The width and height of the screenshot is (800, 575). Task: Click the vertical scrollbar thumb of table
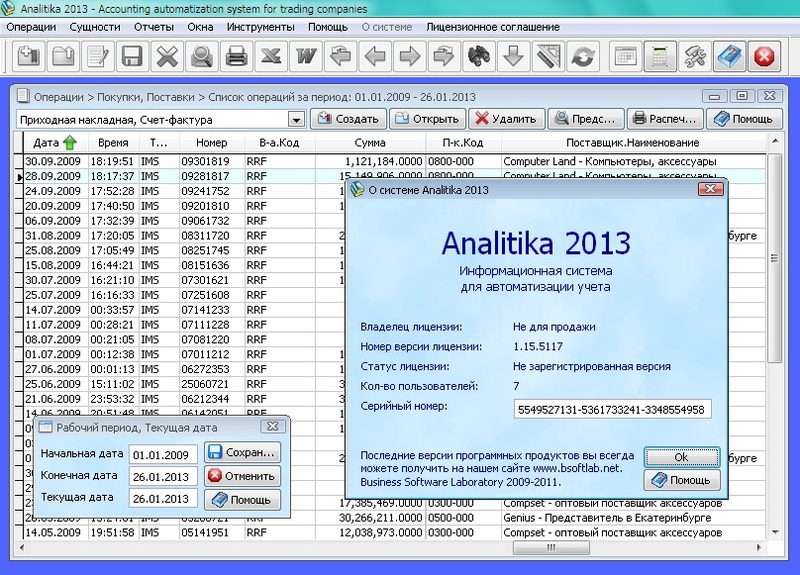click(x=774, y=258)
